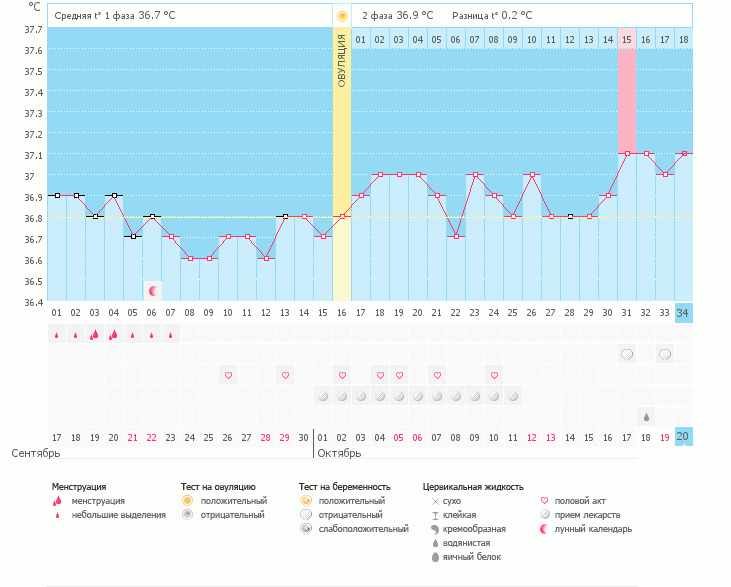The height and width of the screenshot is (587, 731).
Task: Click the medication pill icon on day 15
Action: tap(323, 396)
